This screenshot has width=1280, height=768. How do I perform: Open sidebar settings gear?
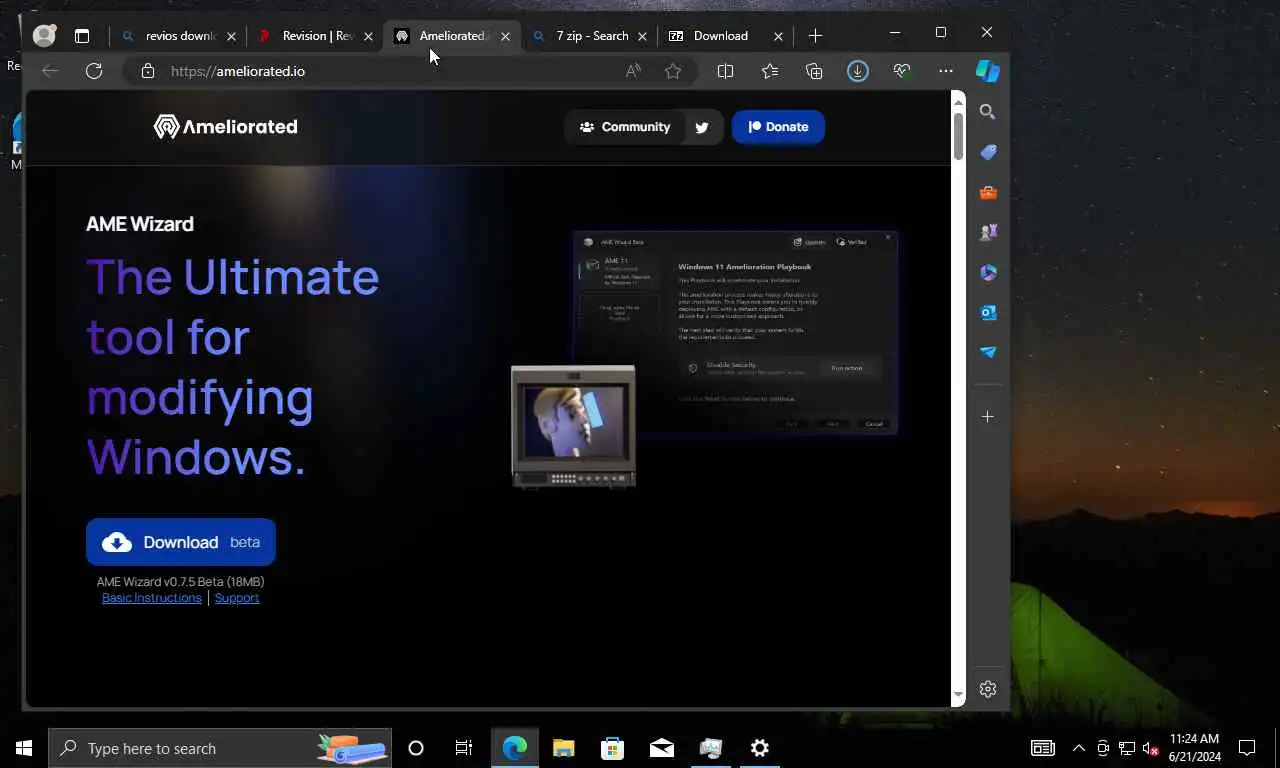(988, 689)
